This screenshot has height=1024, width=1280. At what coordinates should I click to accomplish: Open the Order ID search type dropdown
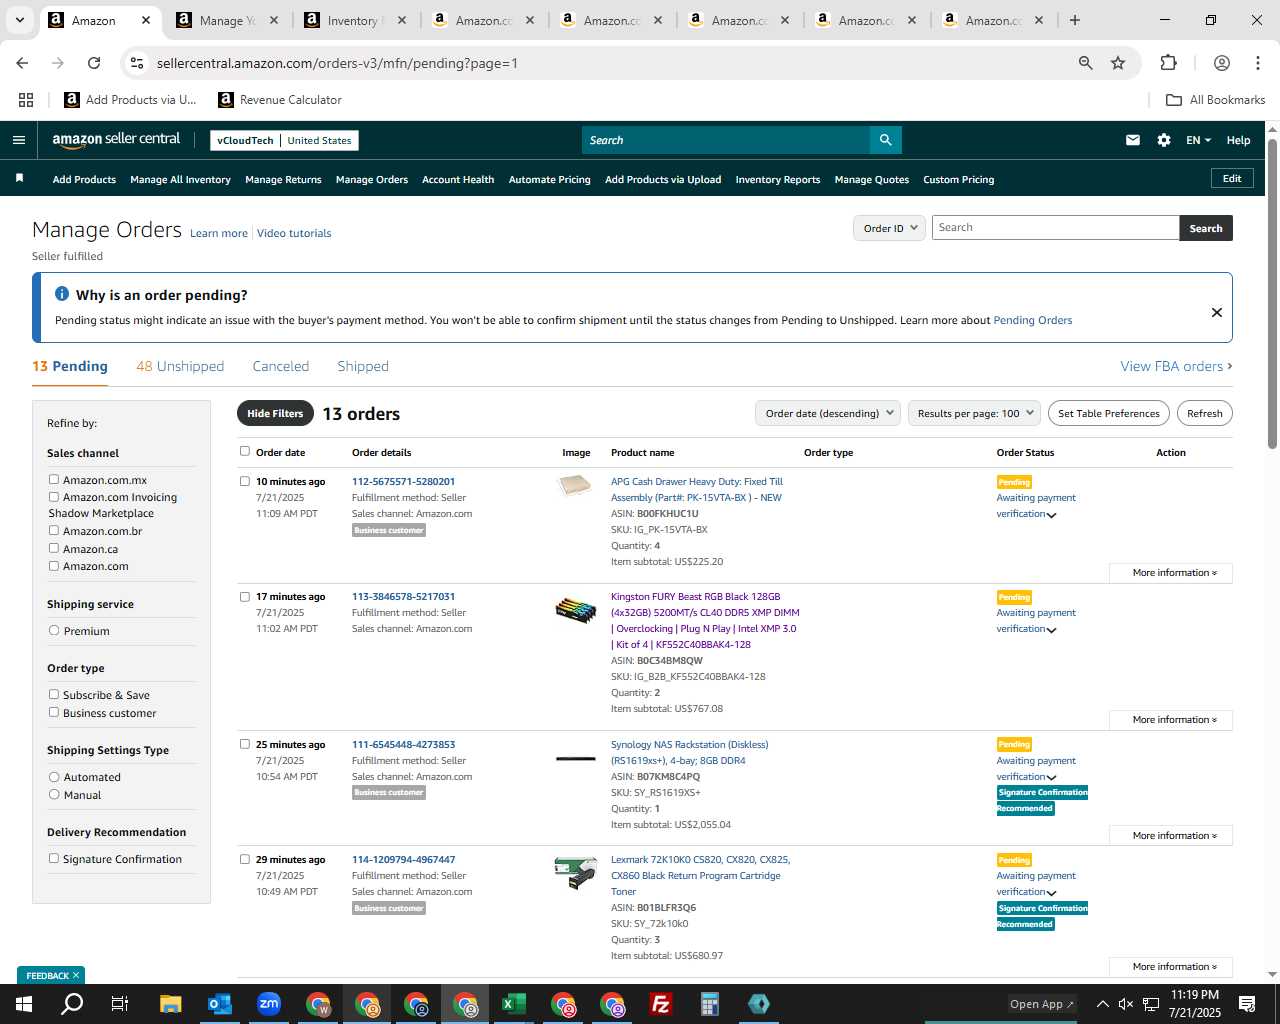click(x=890, y=228)
